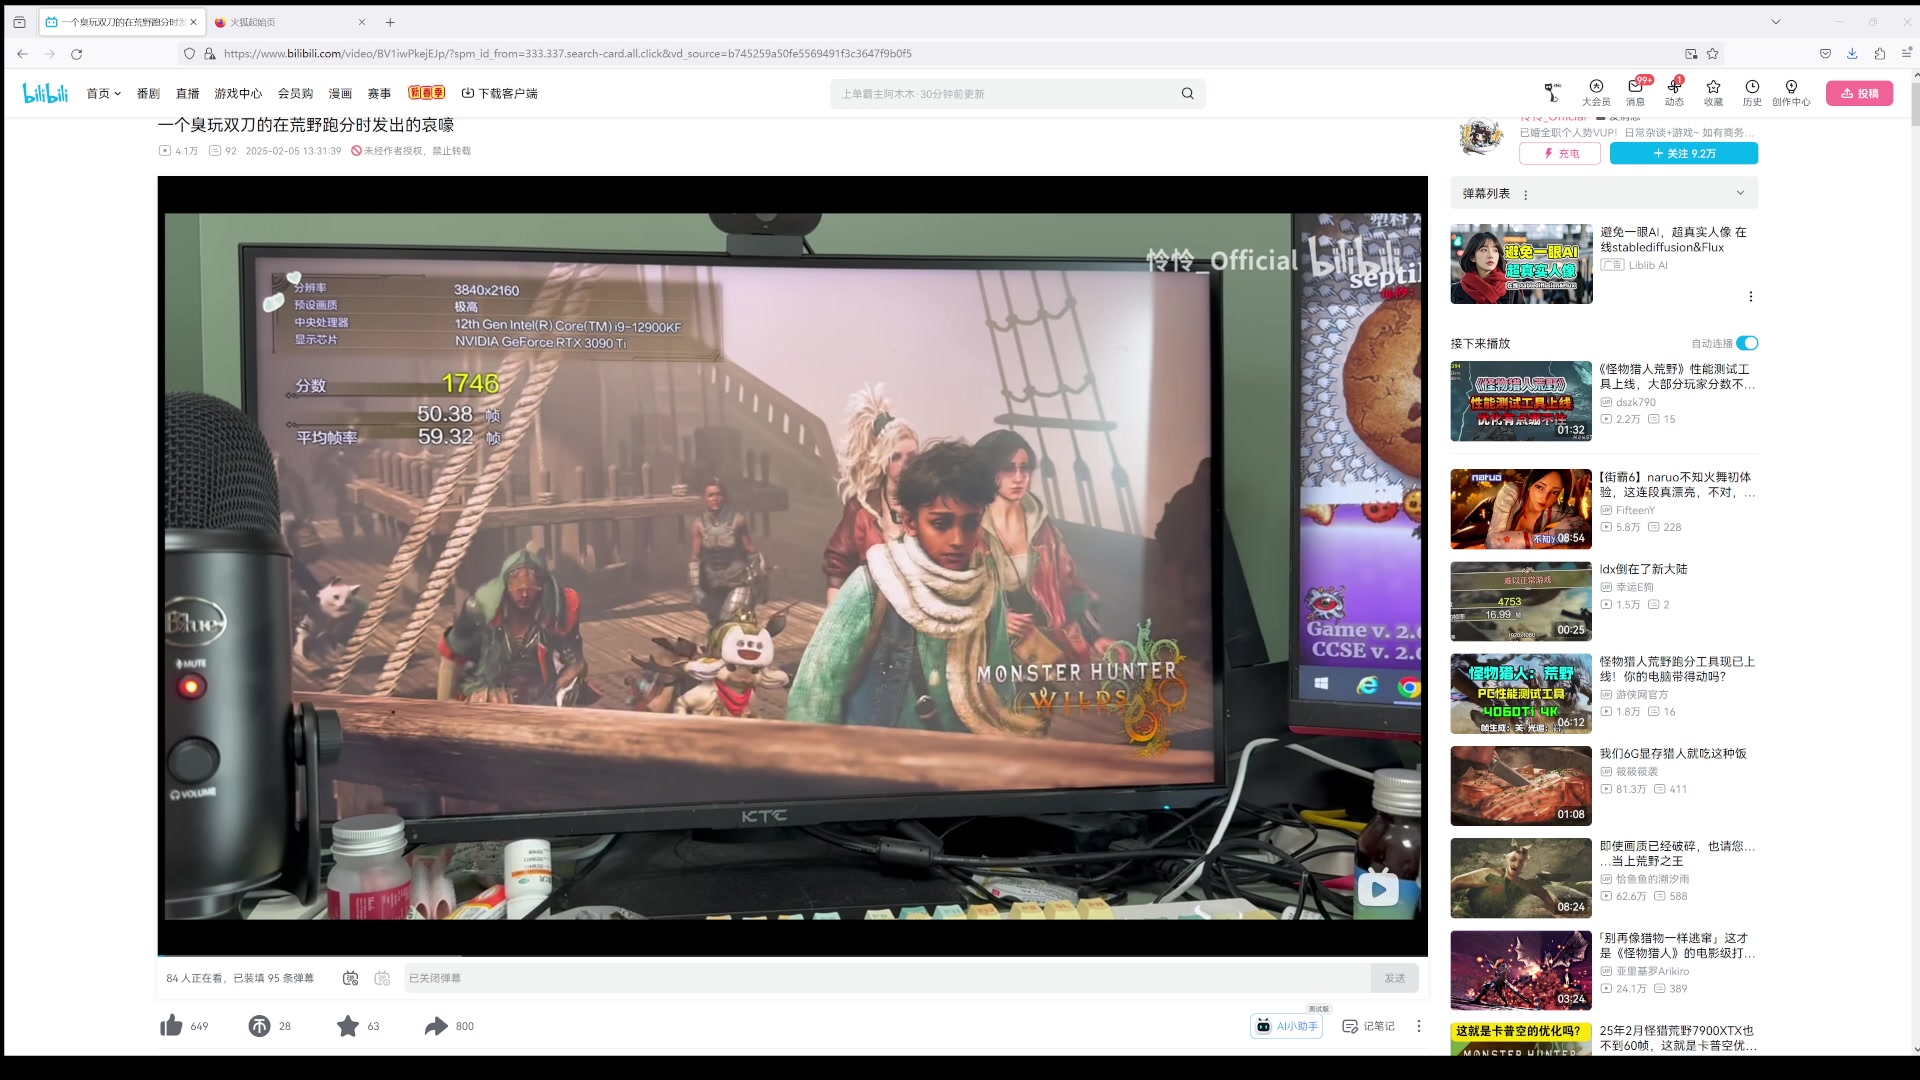This screenshot has height=1080, width=1920.
Task: Open the list all tabs dropdown
Action: pyautogui.click(x=1776, y=22)
